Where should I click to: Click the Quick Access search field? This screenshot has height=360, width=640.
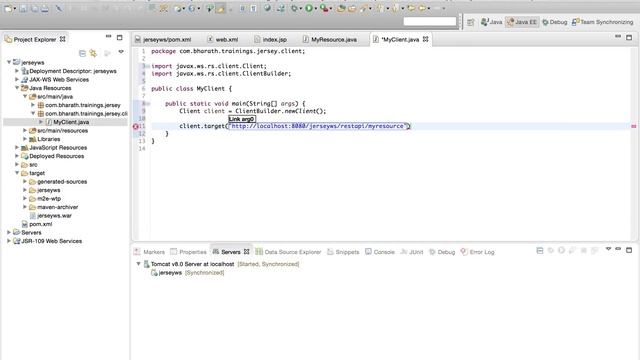(430, 21)
